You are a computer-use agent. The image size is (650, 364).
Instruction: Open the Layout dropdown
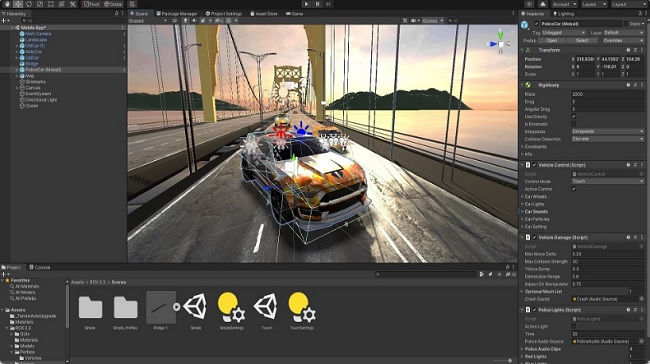click(629, 4)
